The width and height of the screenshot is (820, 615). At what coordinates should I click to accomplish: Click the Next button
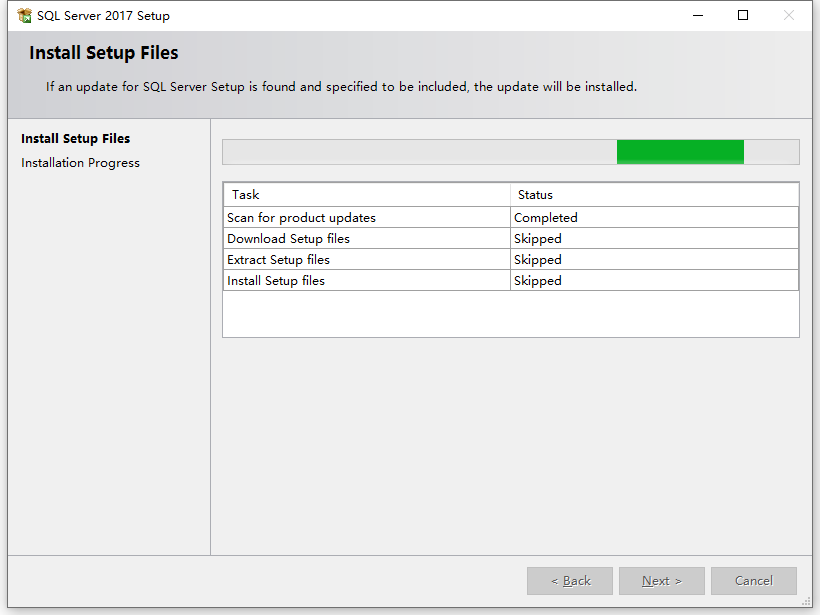662,580
